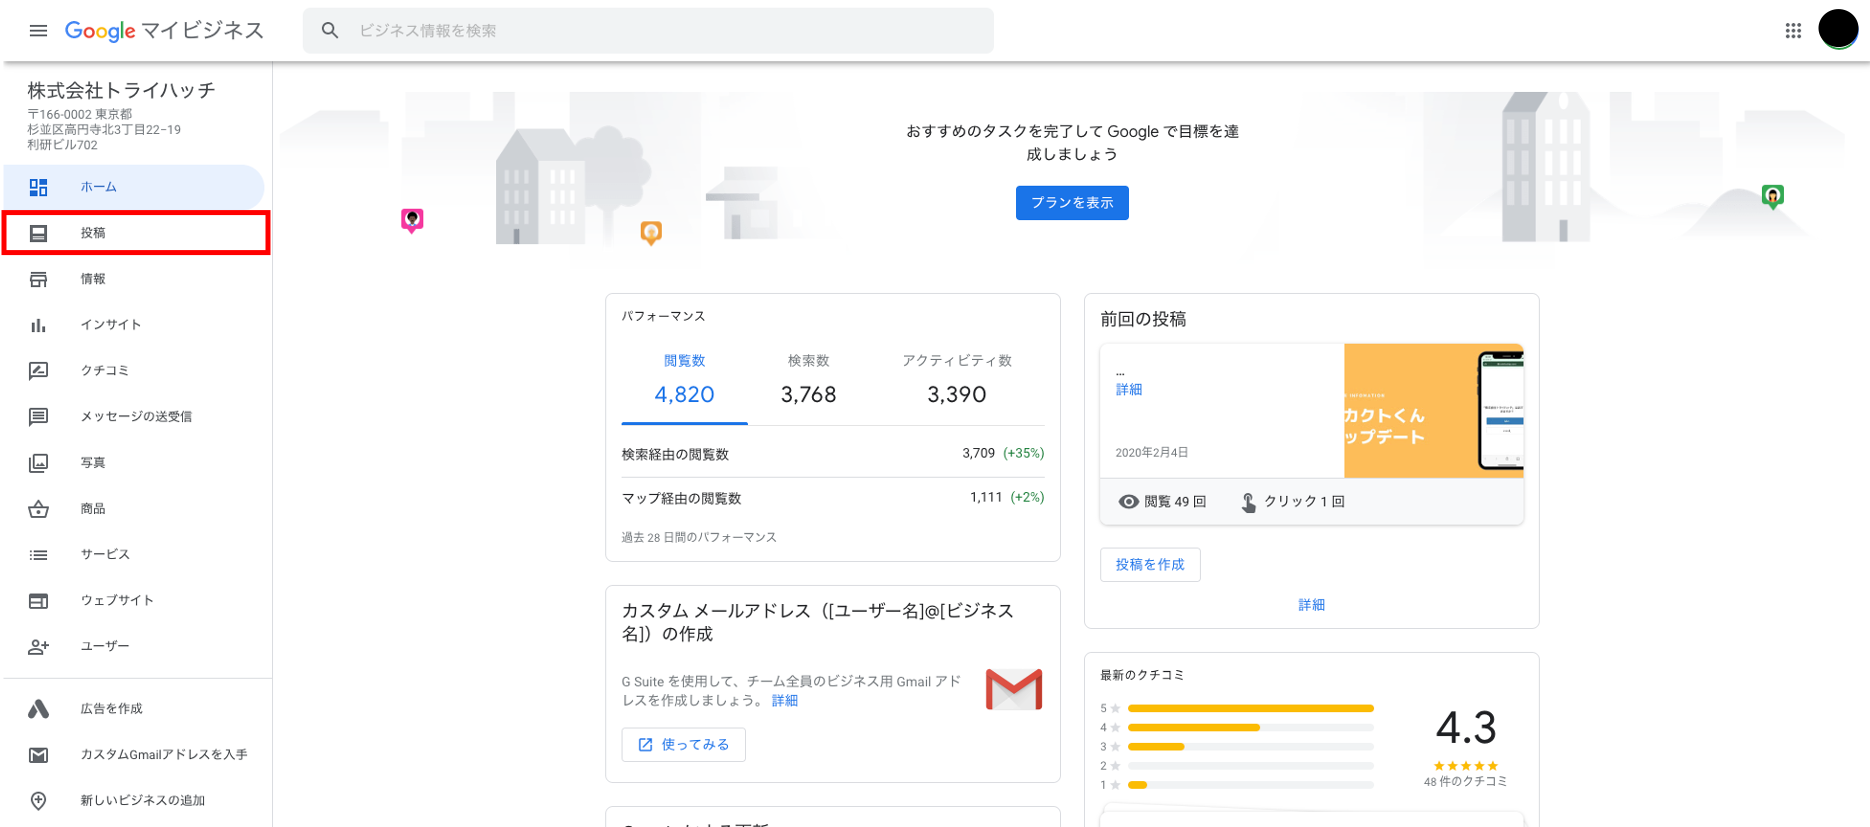Click the ウェブサイト web icon

38,601
